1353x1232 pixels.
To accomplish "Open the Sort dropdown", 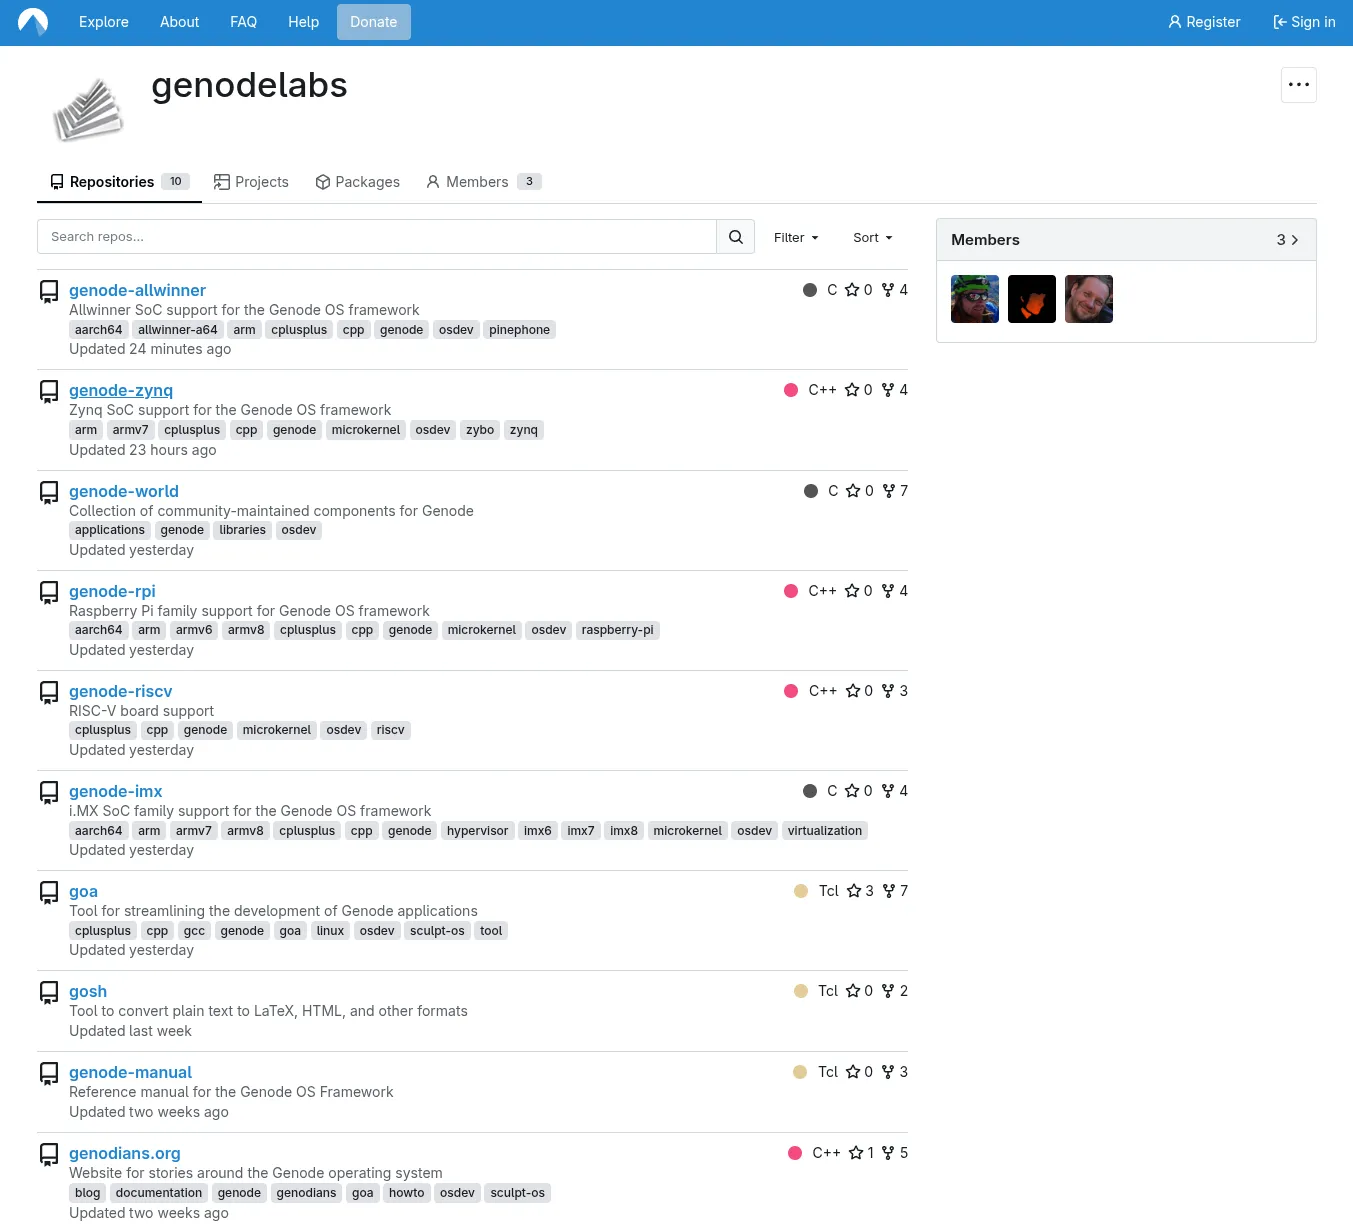I will 872,237.
